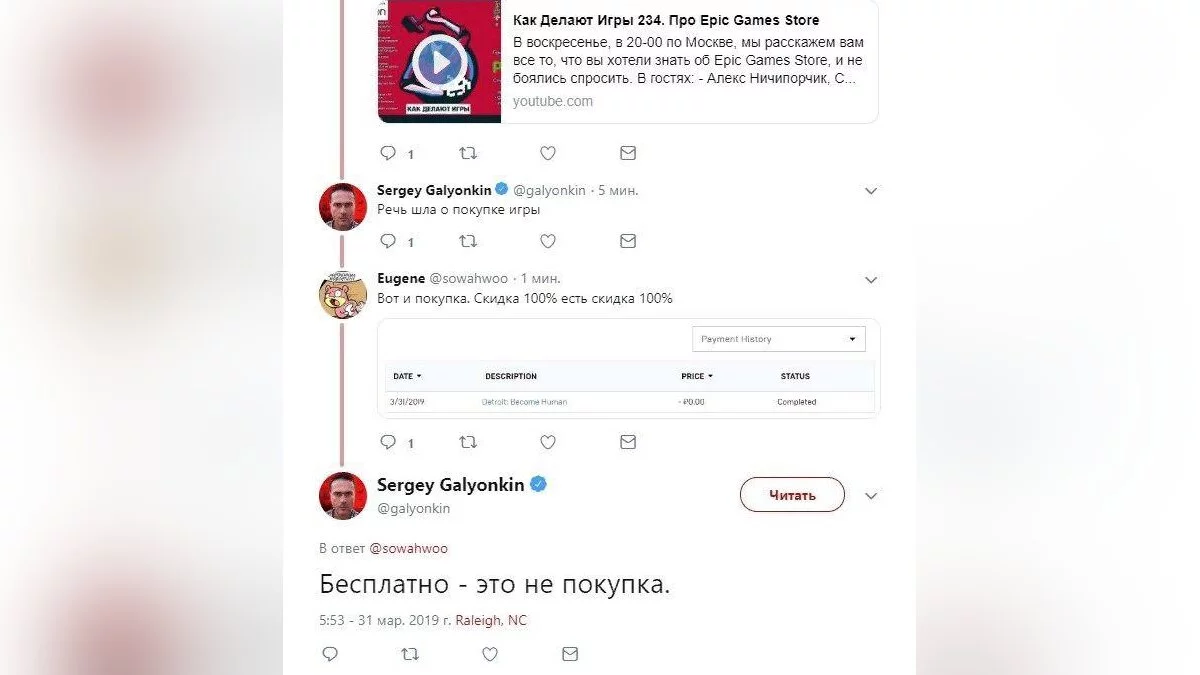Click Sergey Galyonkin's large profile avatar

(342, 495)
